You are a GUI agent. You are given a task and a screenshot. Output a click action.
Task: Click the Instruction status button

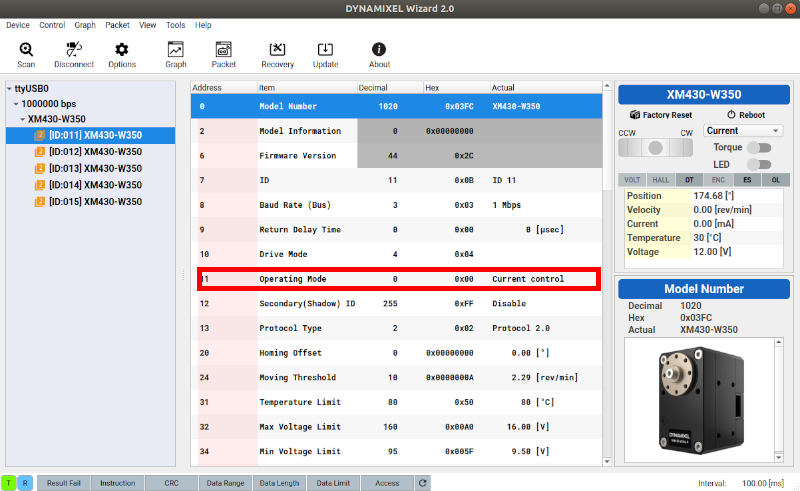point(117,483)
